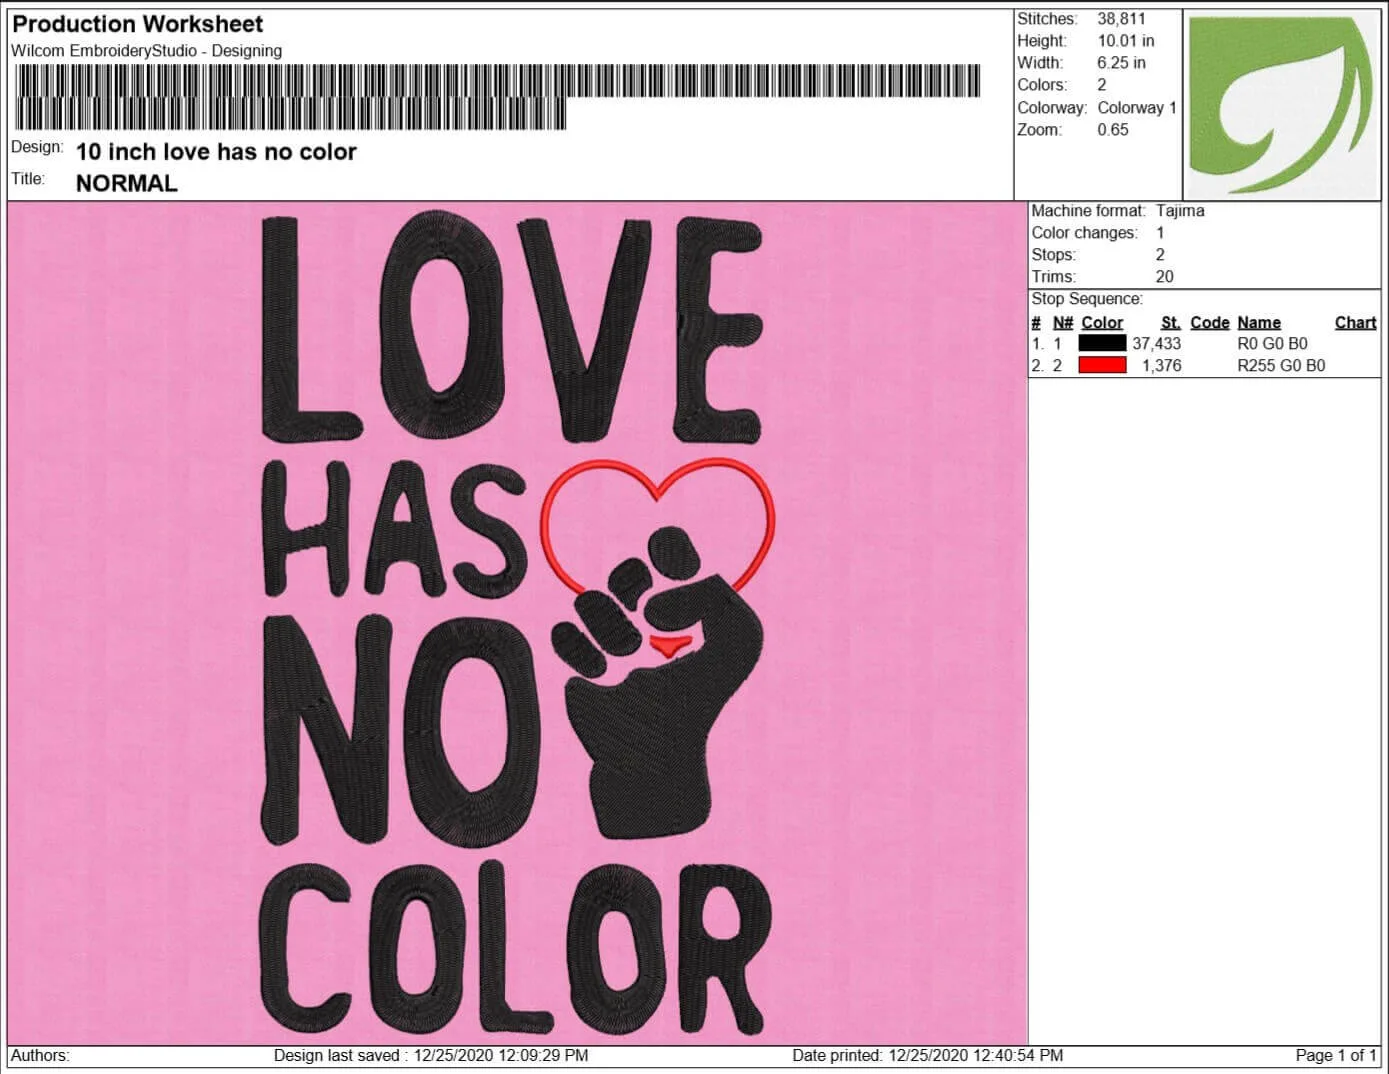Click the color name 'R0 G0 B0'
Screen dimensions: 1389x1074
coord(1272,344)
